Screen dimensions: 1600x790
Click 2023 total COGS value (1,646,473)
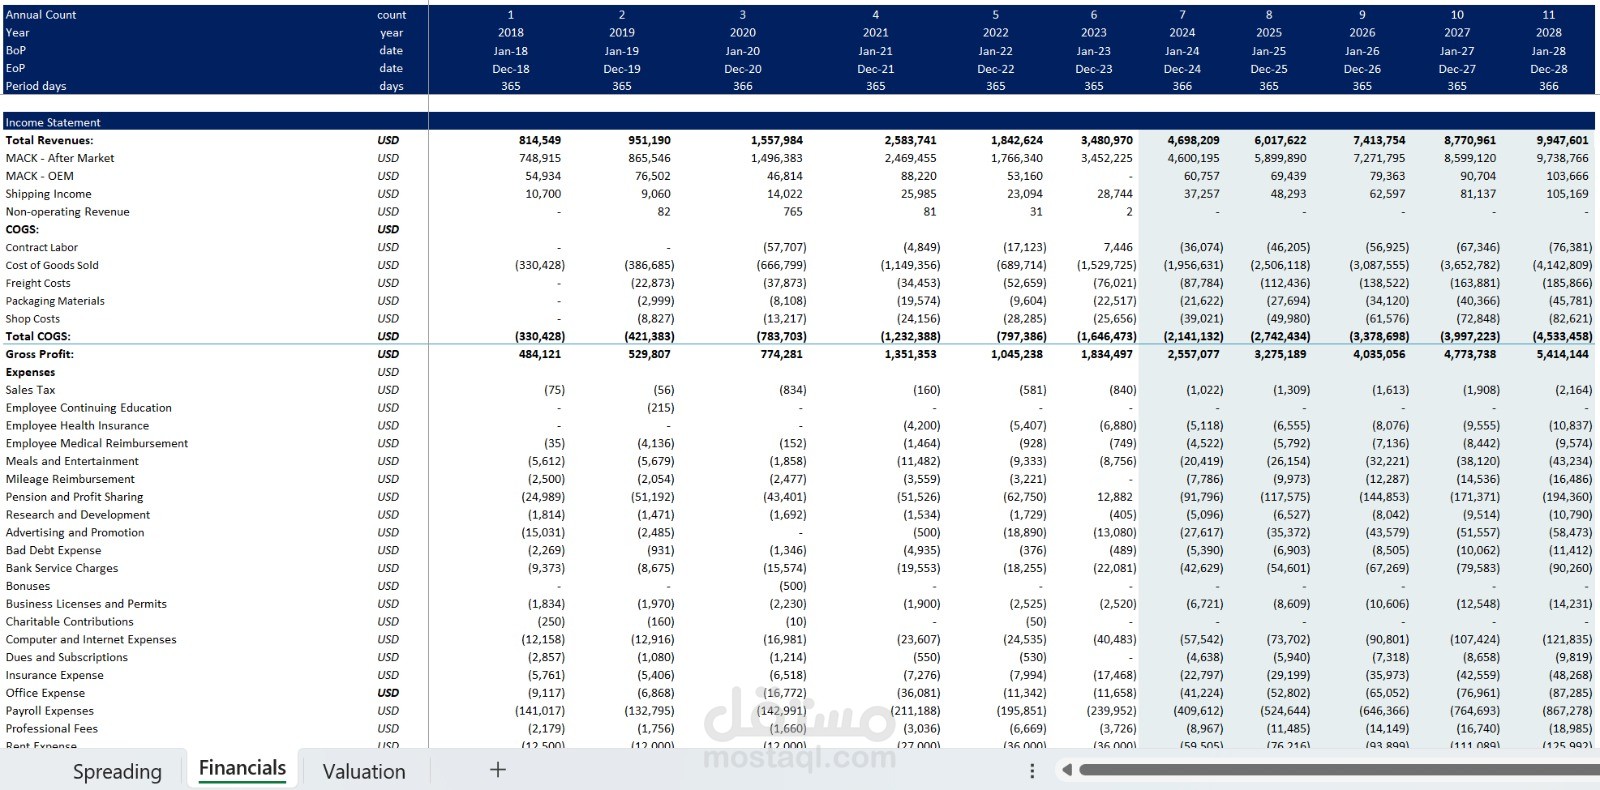(1106, 336)
